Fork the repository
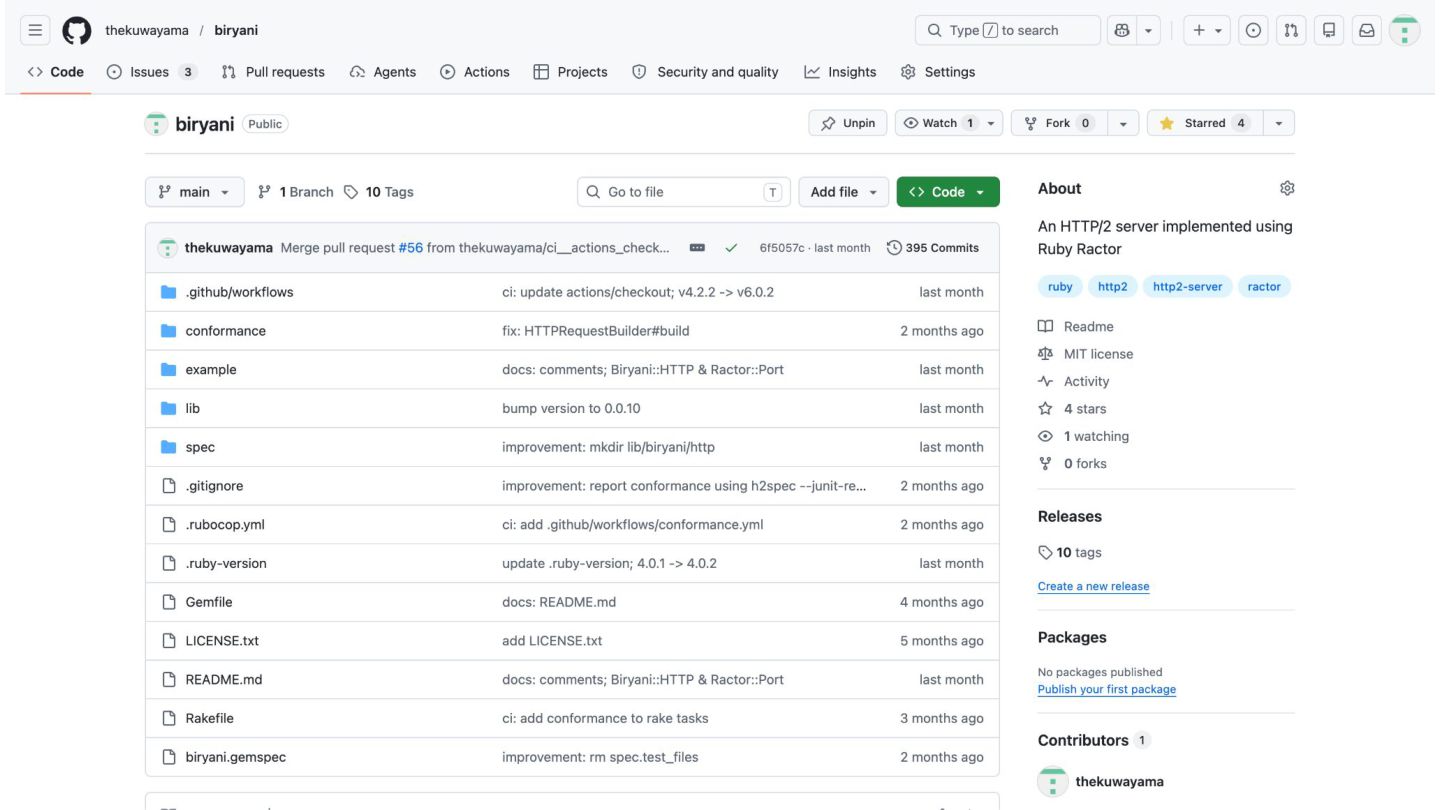Screen dimensions: 1440x810 [x=1059, y=123]
